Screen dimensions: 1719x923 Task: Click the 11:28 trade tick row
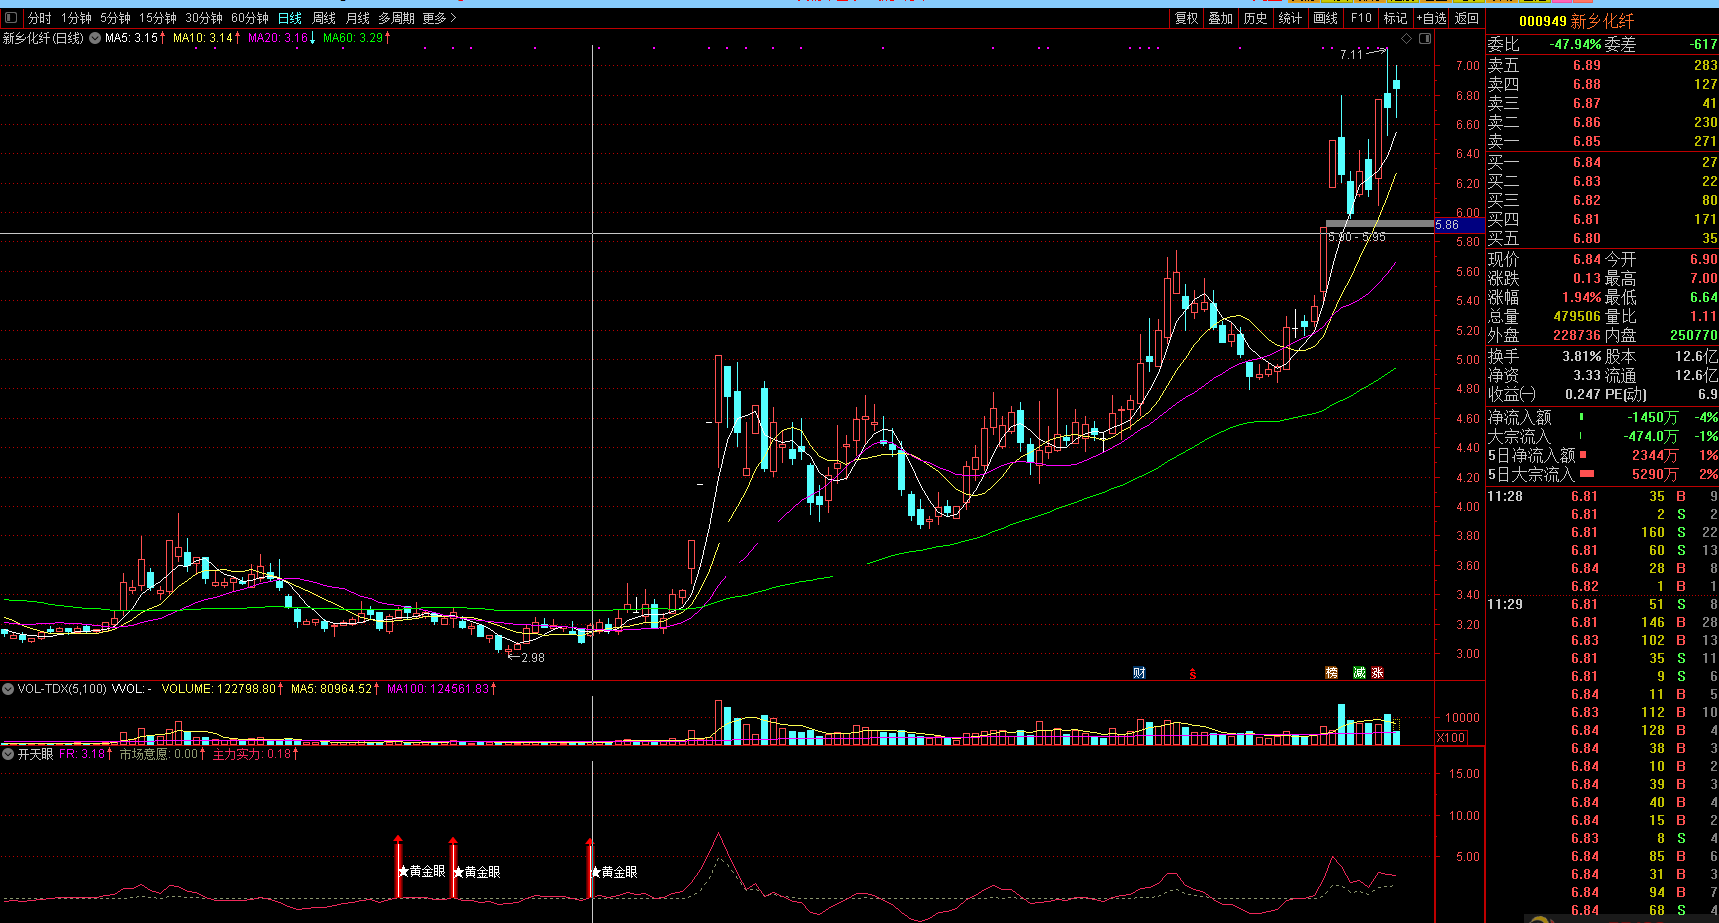[x=1602, y=496]
